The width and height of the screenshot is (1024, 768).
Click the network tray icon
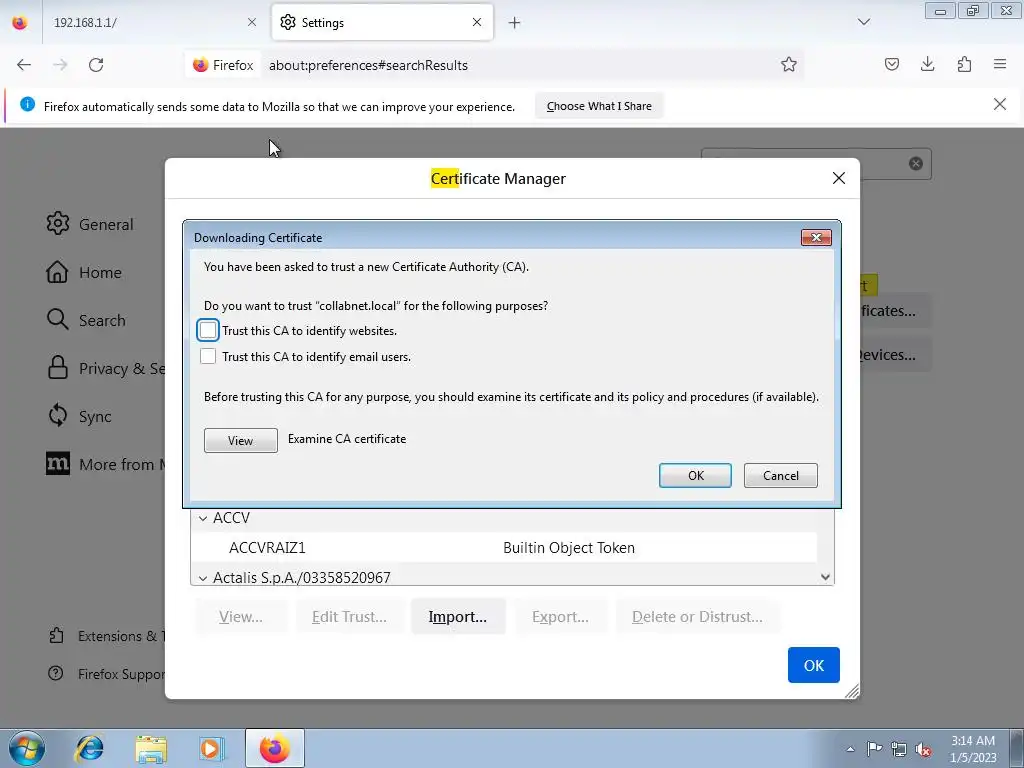tap(899, 749)
